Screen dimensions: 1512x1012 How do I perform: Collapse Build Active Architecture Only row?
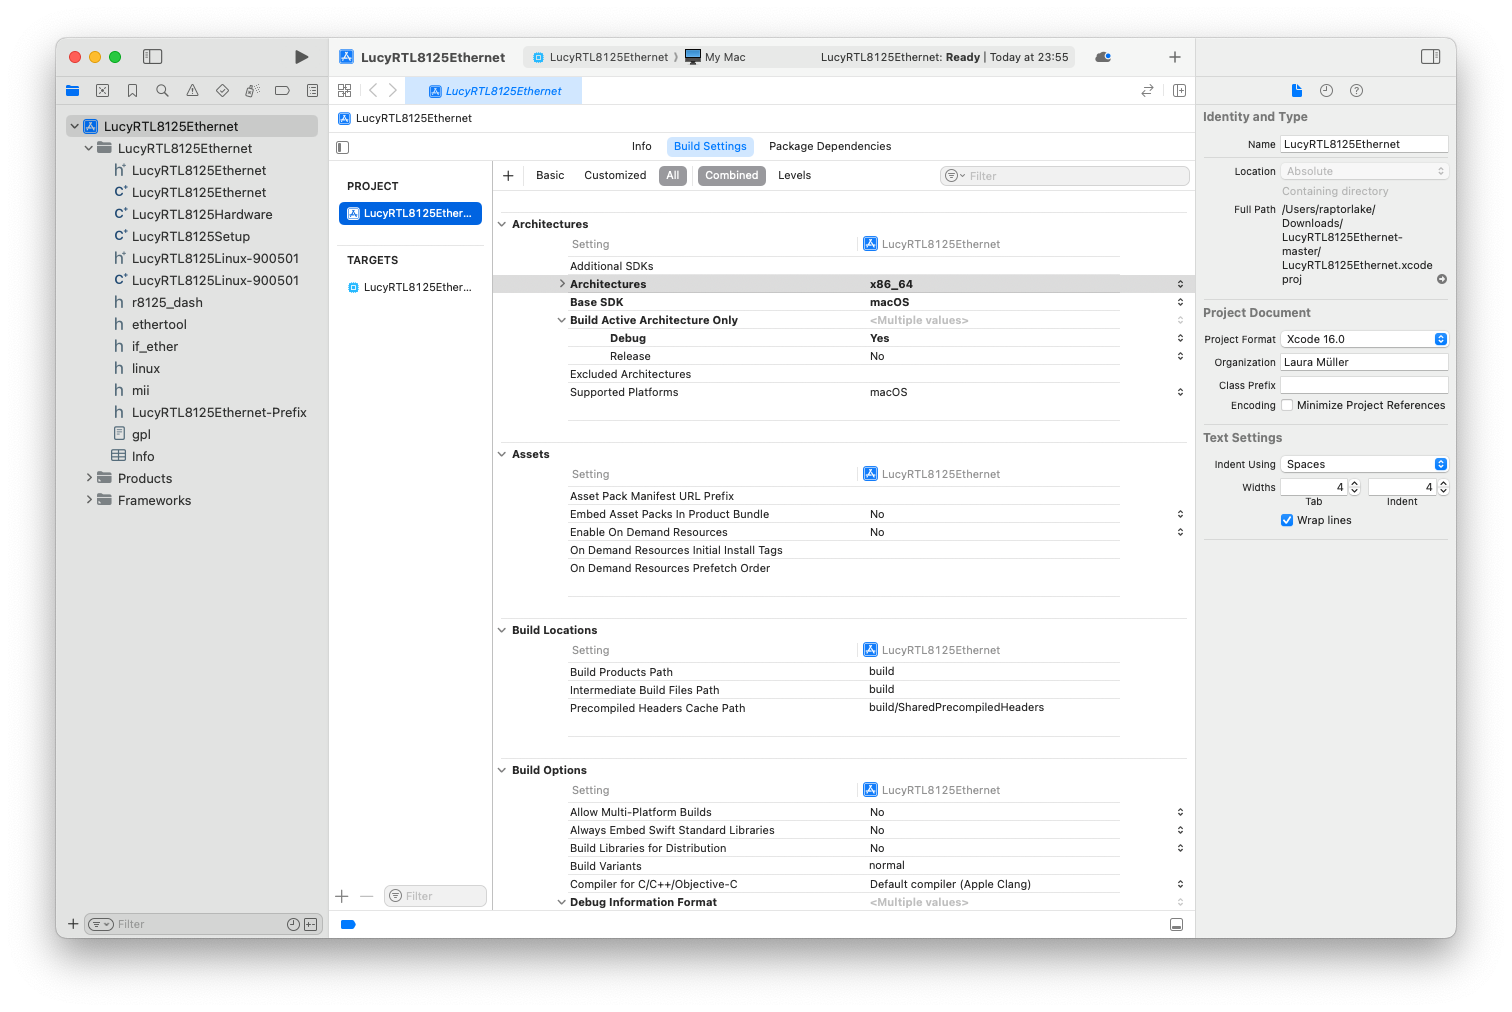[x=562, y=321]
